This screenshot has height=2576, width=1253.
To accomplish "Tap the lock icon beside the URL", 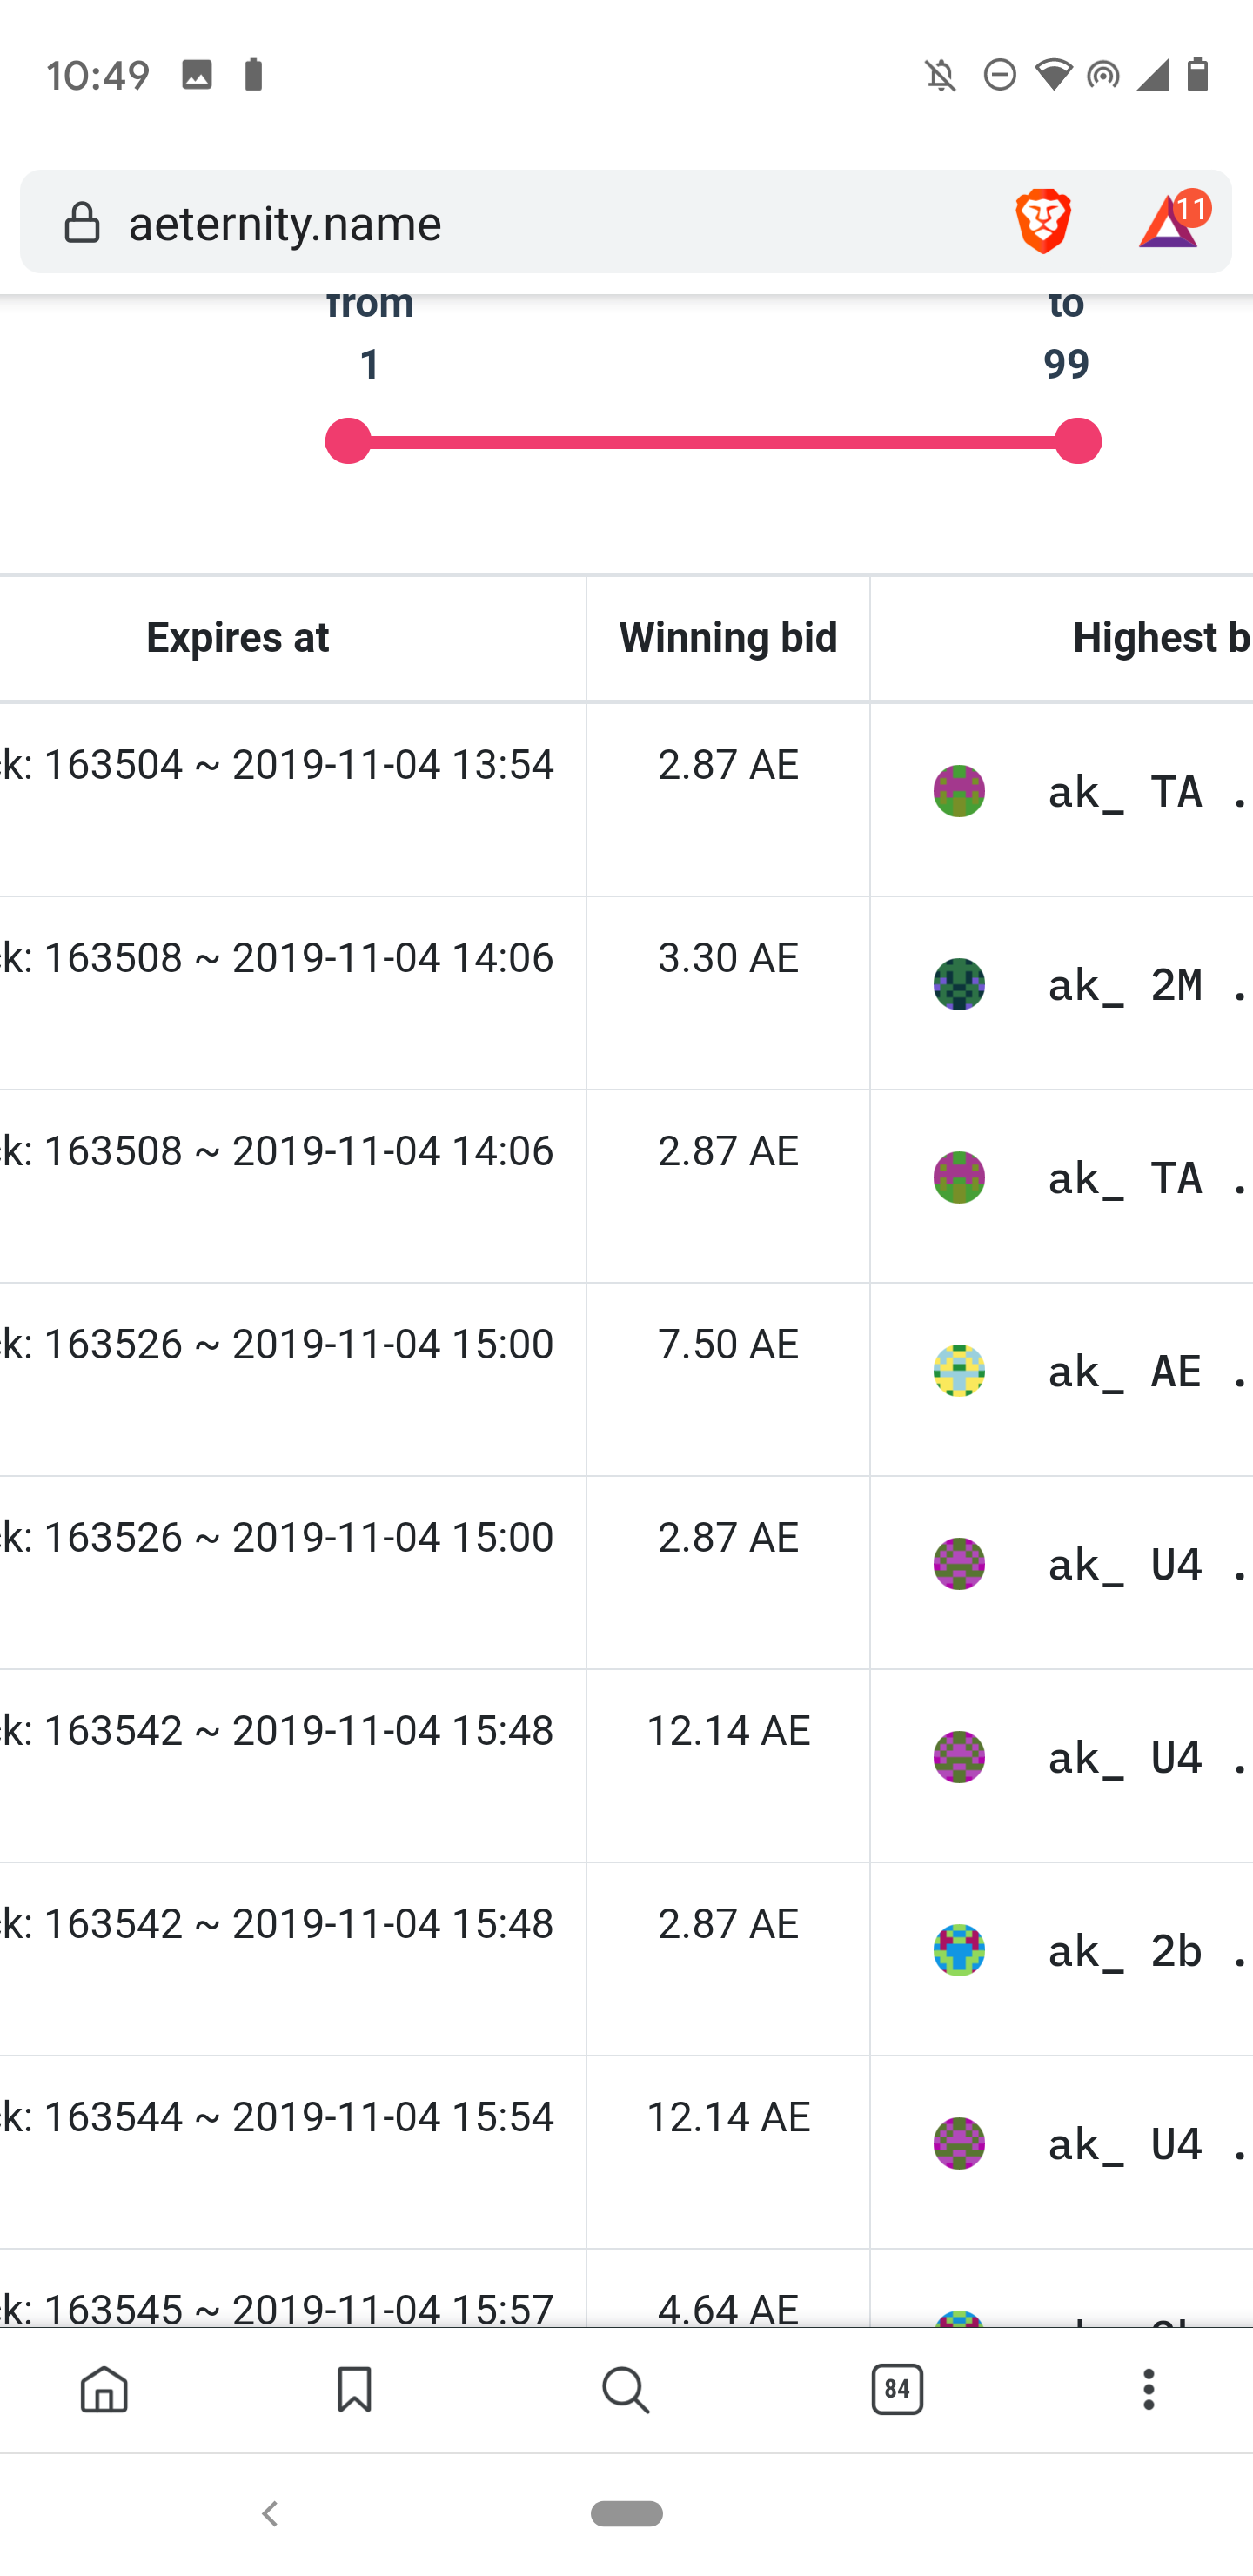I will 82,222.
